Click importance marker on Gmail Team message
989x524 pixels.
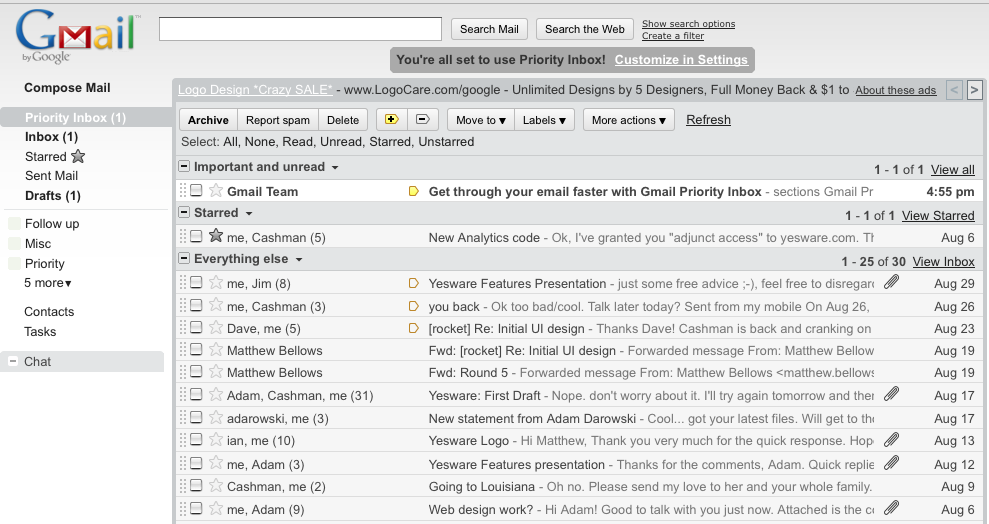(x=414, y=191)
